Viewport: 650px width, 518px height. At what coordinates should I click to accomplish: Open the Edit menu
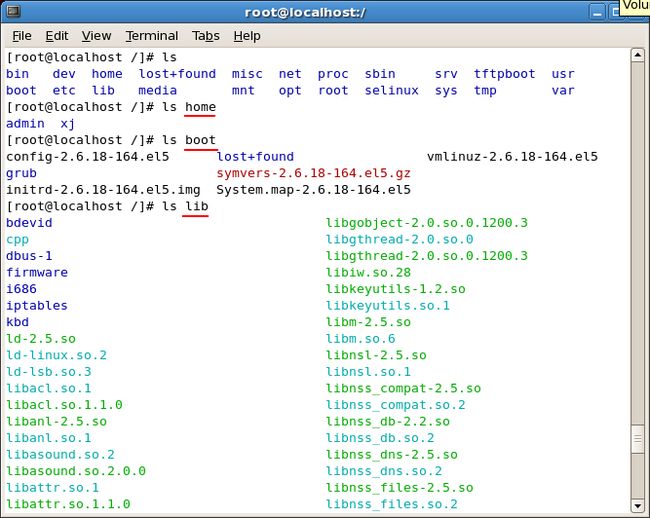click(x=57, y=36)
